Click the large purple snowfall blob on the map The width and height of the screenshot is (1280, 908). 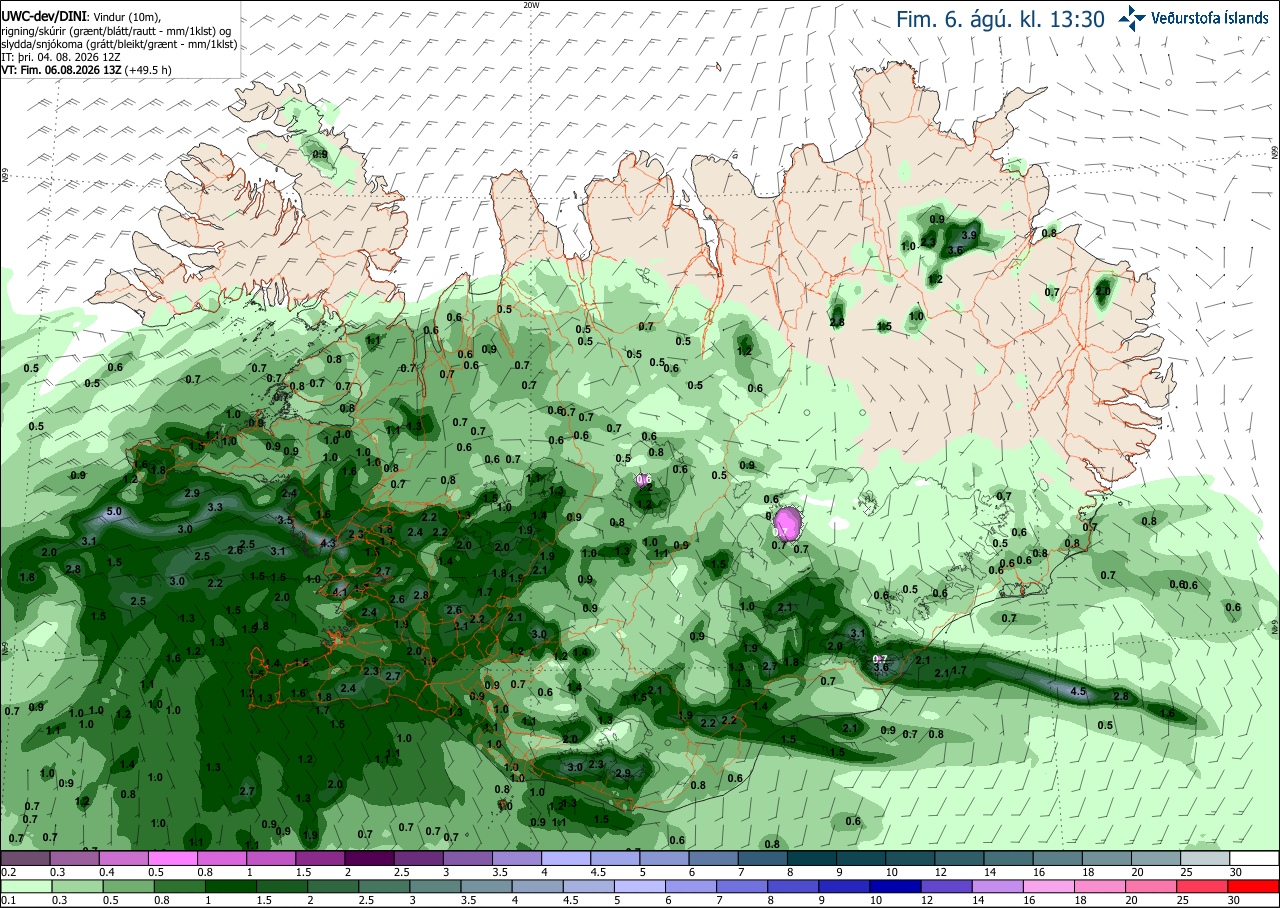(788, 522)
